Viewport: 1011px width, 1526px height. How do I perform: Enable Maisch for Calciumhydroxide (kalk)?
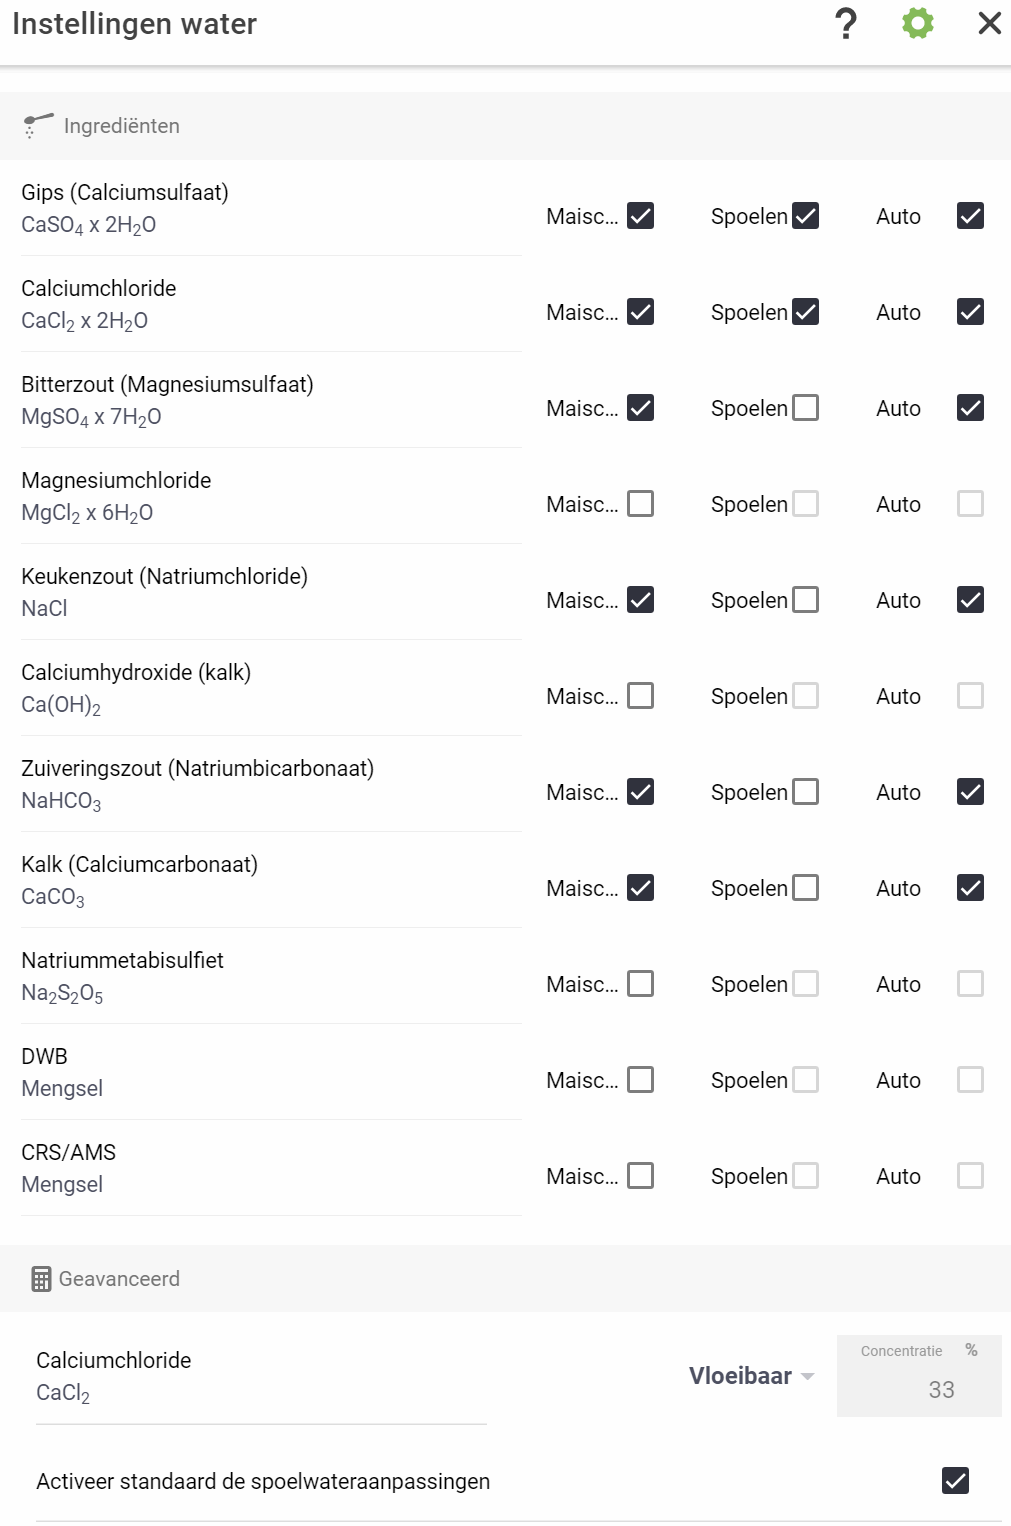tap(641, 696)
